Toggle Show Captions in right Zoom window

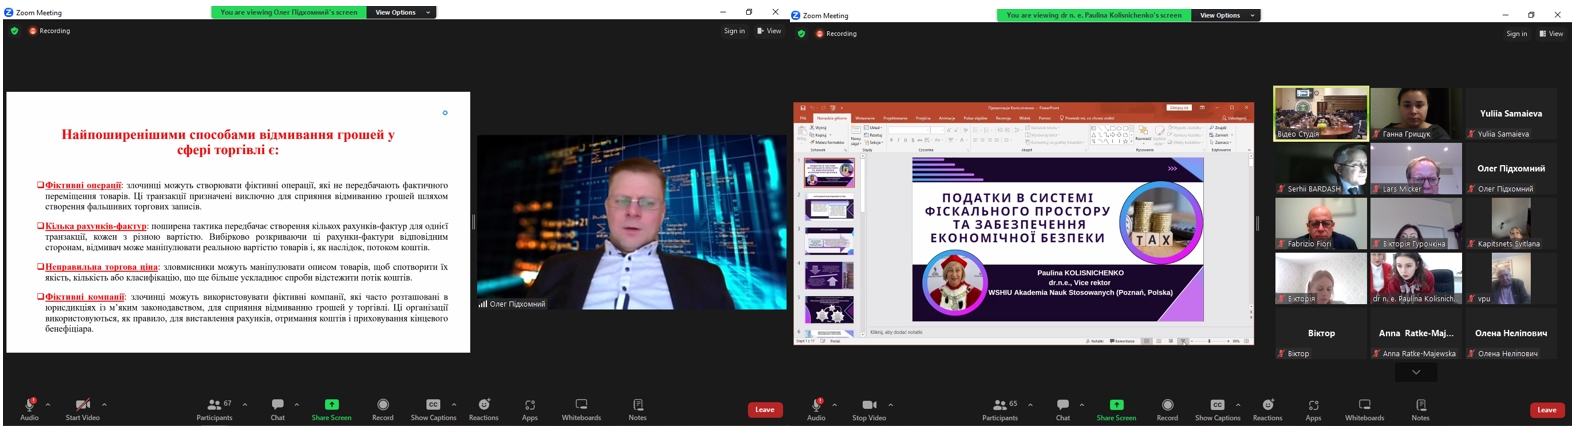1217,409
